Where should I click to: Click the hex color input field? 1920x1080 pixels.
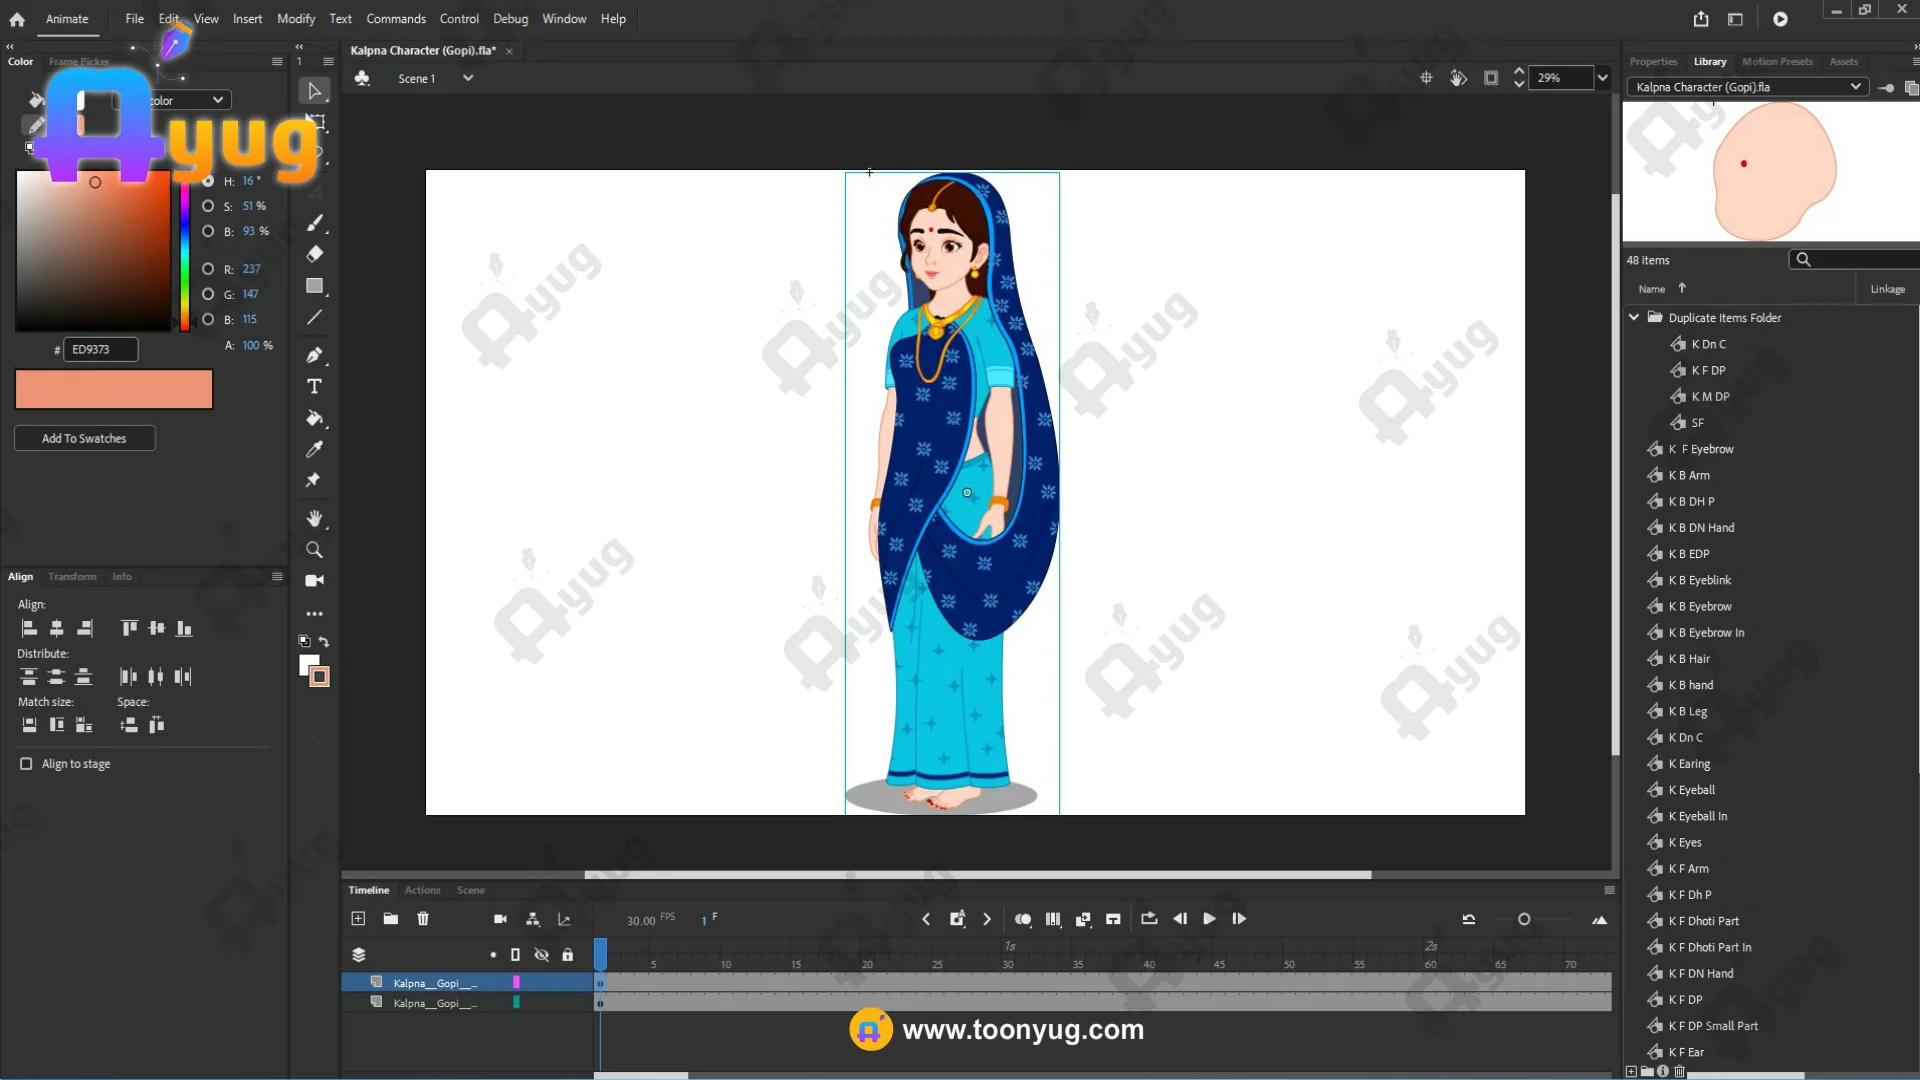coord(100,349)
